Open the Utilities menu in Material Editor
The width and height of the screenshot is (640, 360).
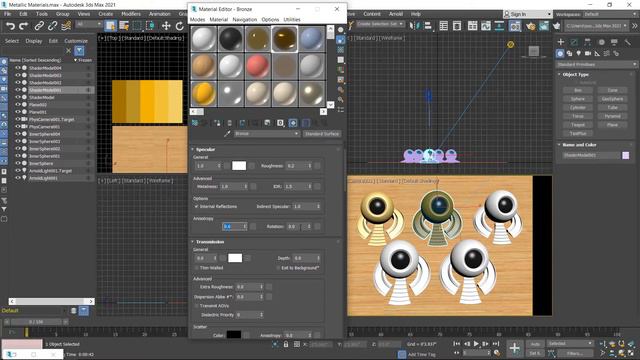pyautogui.click(x=292, y=20)
